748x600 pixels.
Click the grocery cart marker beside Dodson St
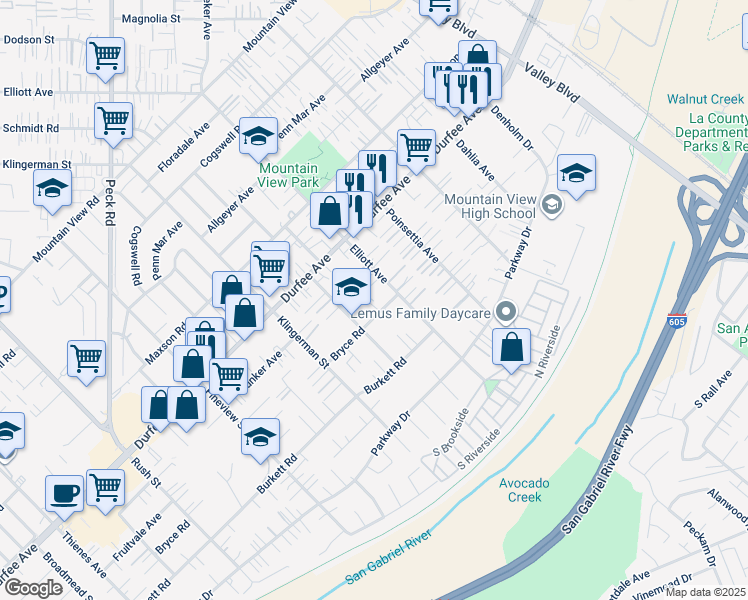[105, 58]
